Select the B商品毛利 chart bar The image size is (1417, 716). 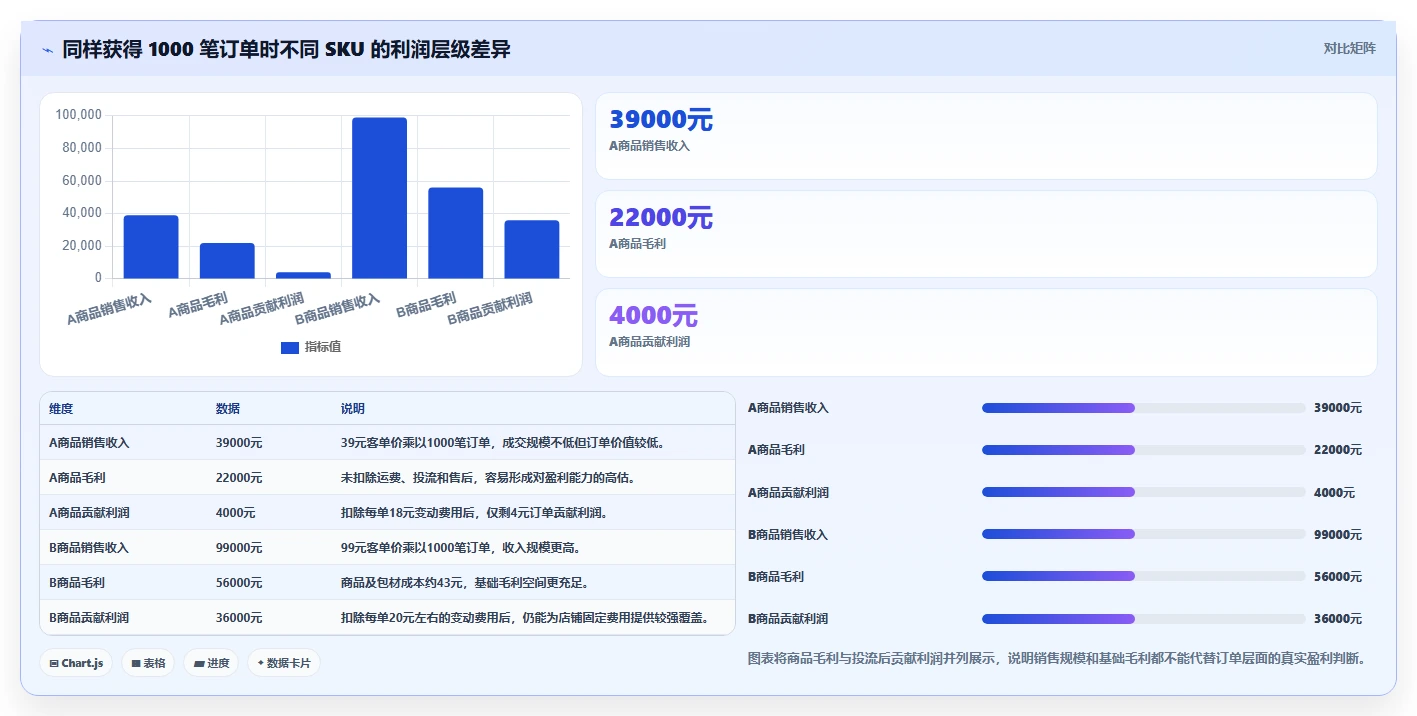[x=455, y=233]
